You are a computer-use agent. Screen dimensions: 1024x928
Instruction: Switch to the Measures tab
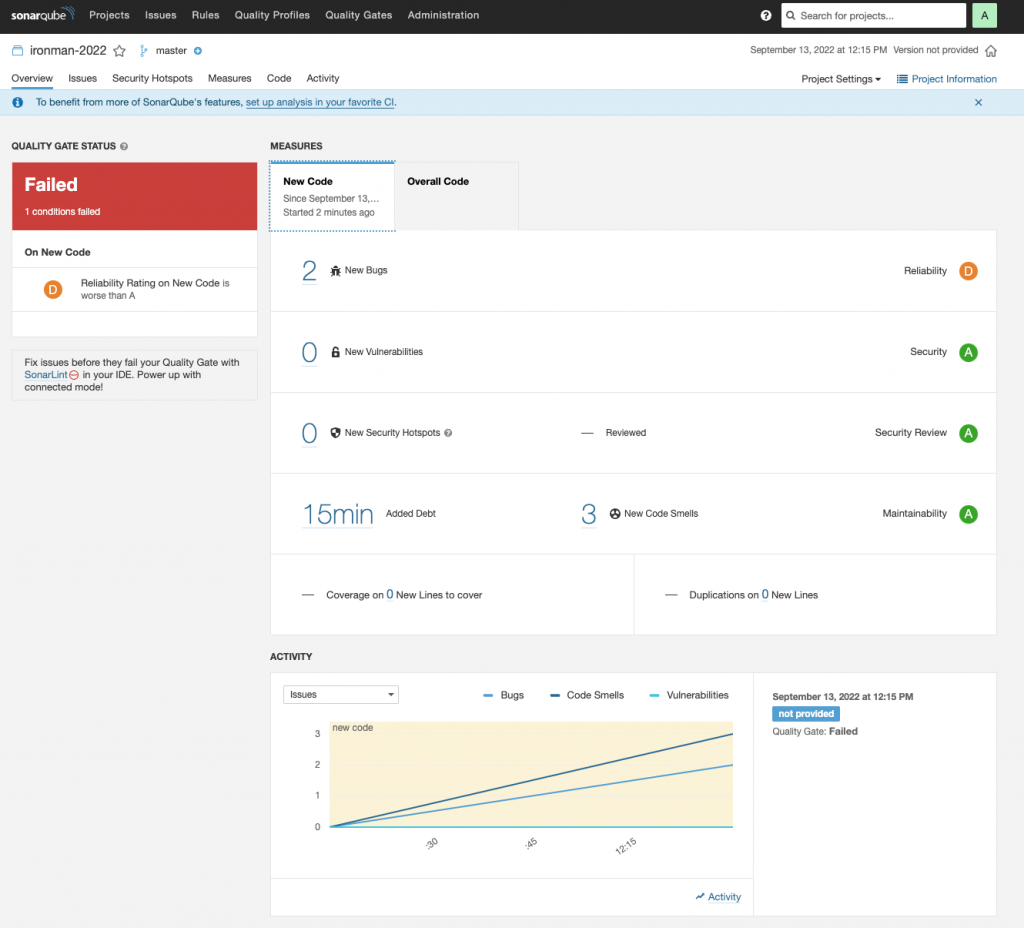pos(229,78)
